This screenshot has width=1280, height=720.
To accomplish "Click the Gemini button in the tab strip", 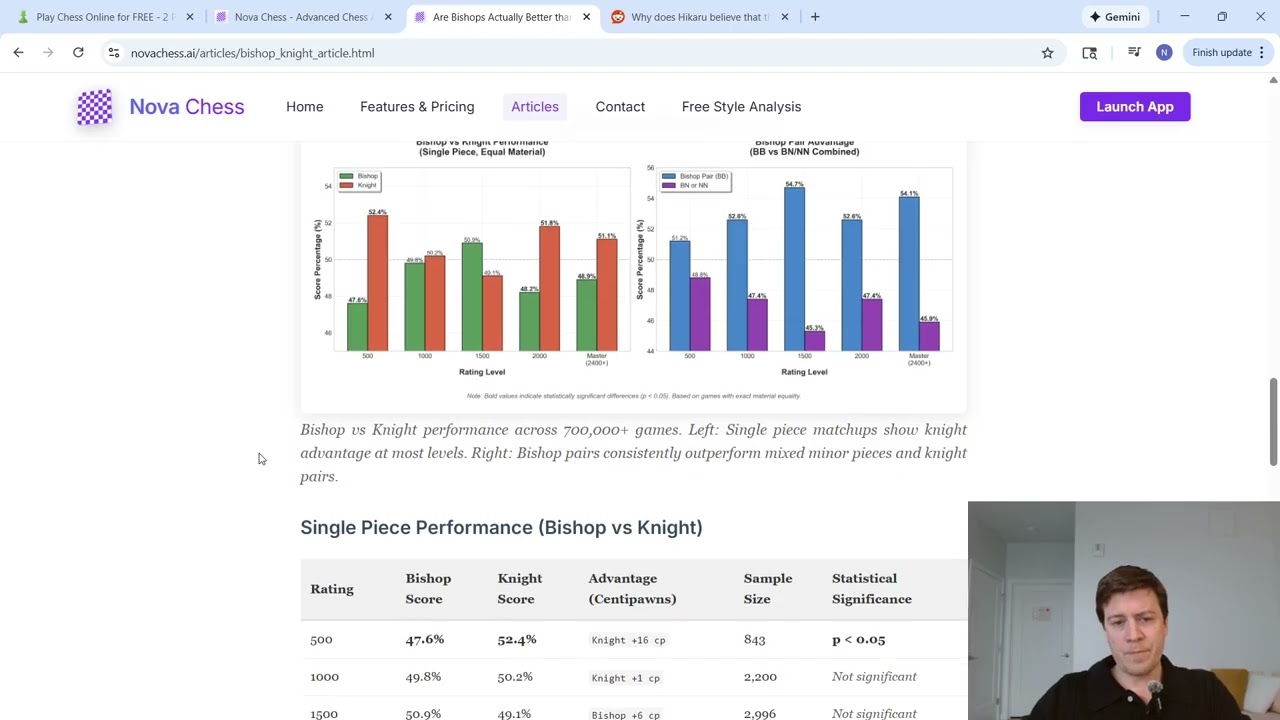I will (x=1114, y=16).
